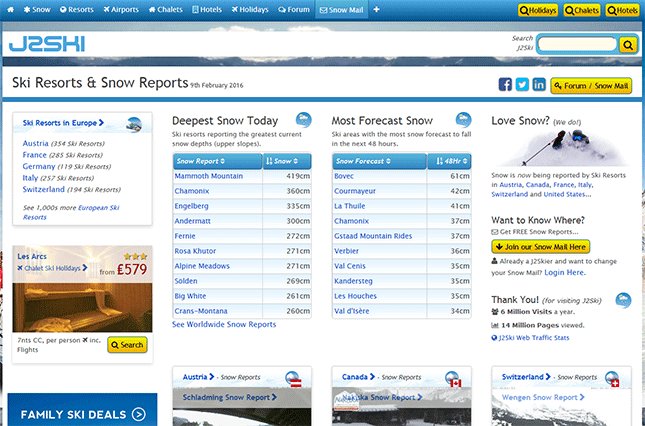Click the Twitter share icon
This screenshot has height=426, width=645.
point(522,85)
